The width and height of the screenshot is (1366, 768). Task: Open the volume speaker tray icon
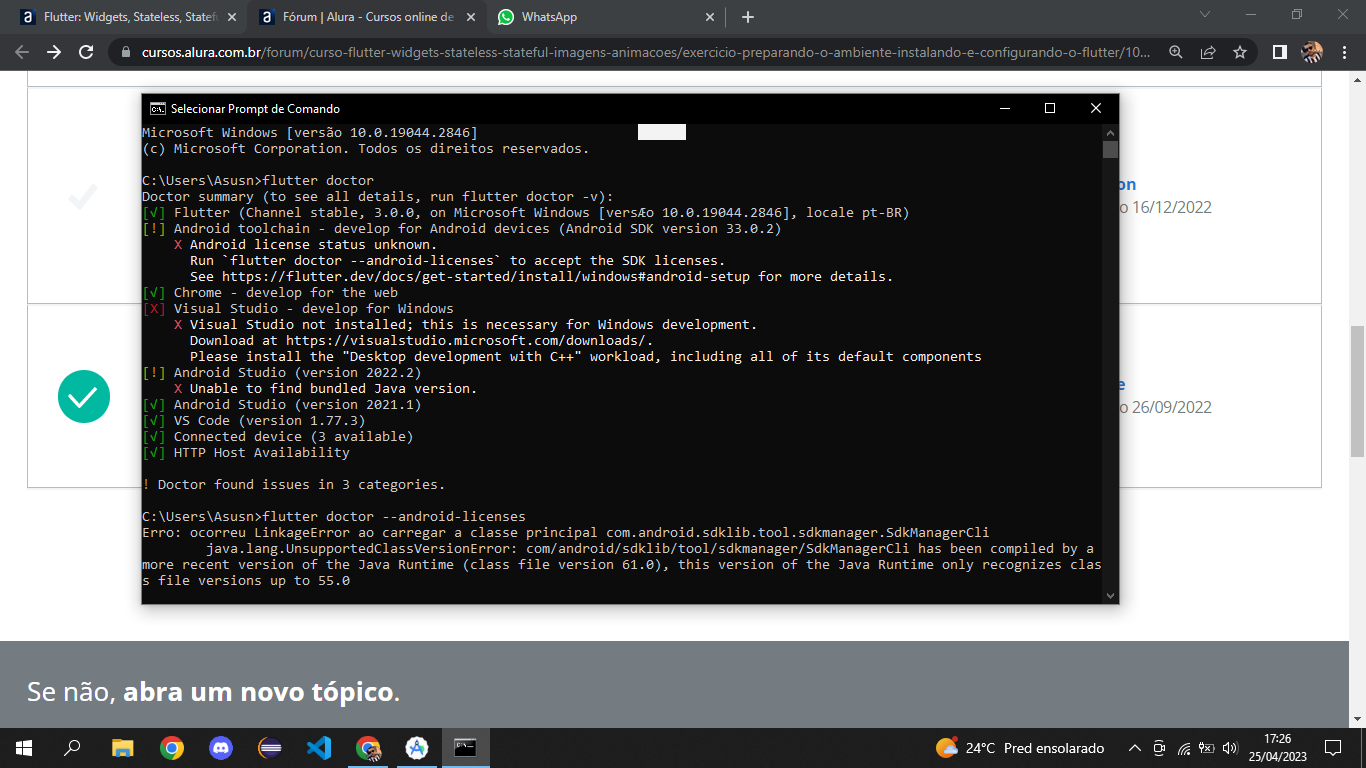[x=1230, y=748]
